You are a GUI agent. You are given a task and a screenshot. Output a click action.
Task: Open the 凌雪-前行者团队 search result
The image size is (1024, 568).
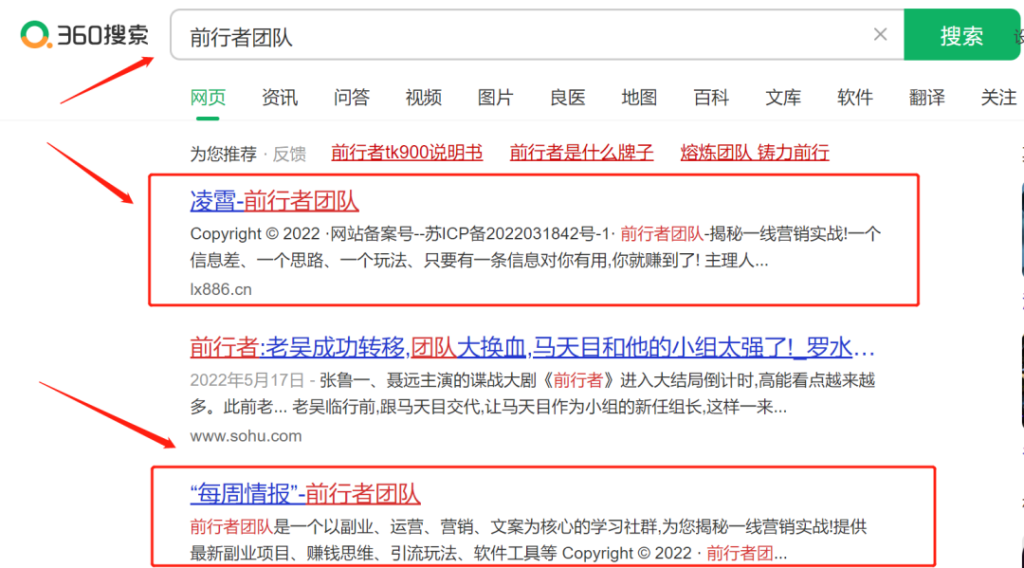pyautogui.click(x=274, y=201)
